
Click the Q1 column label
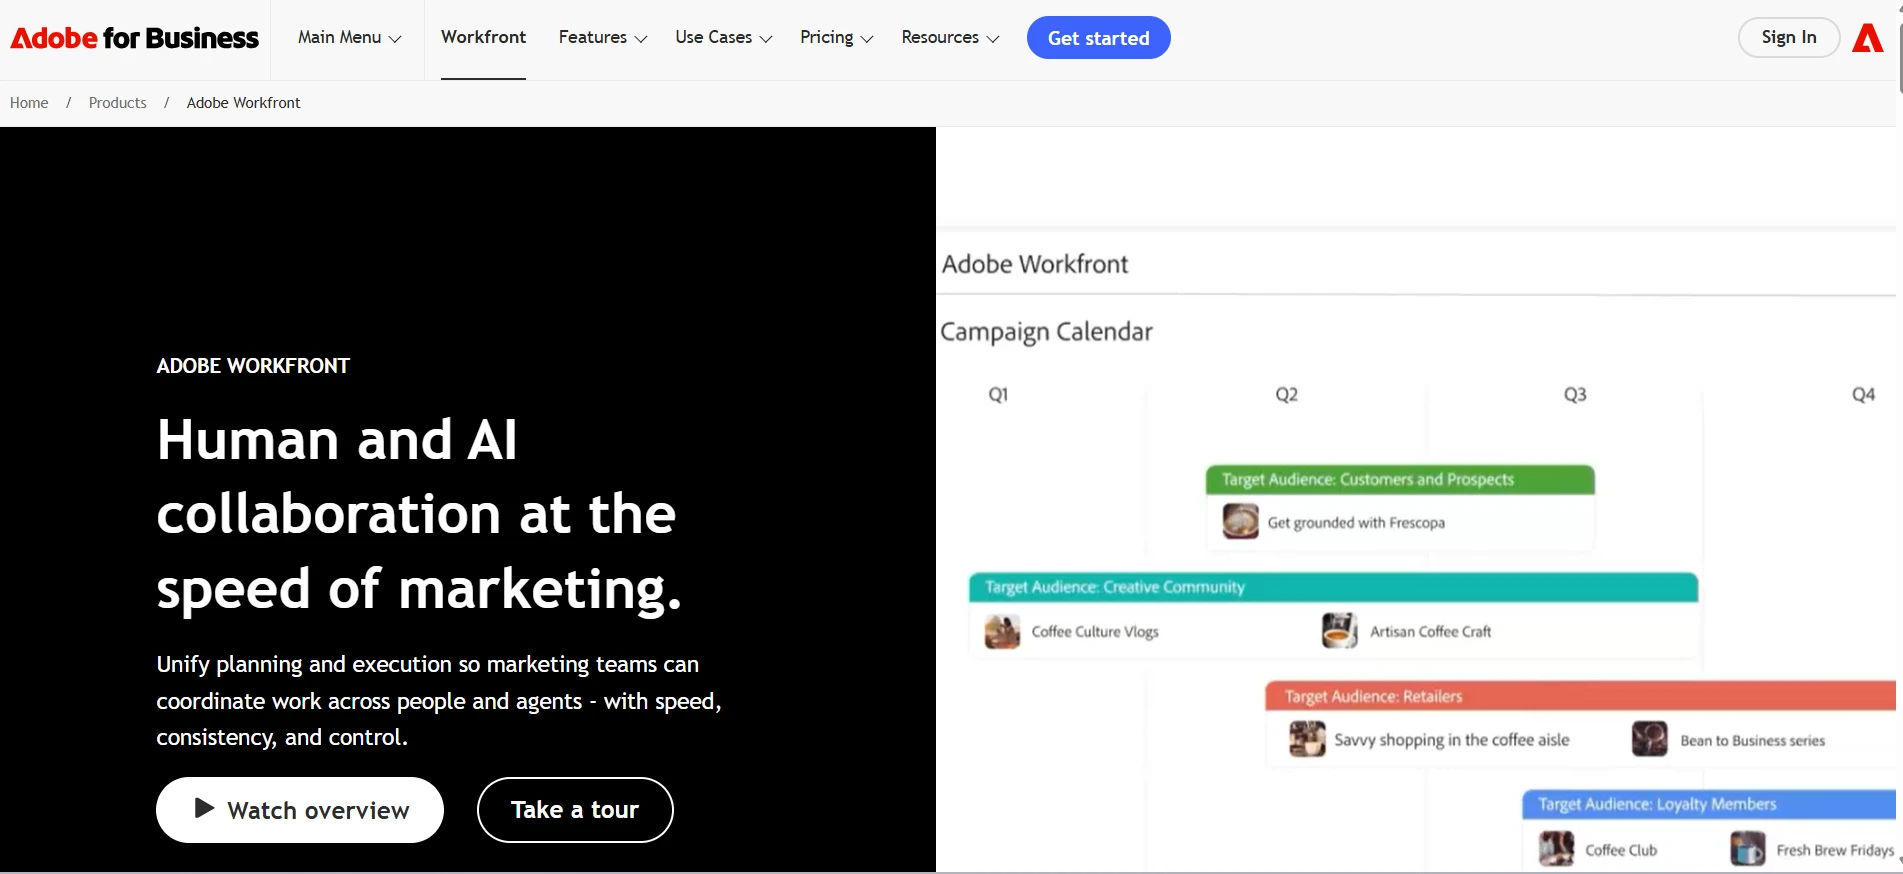pos(998,395)
